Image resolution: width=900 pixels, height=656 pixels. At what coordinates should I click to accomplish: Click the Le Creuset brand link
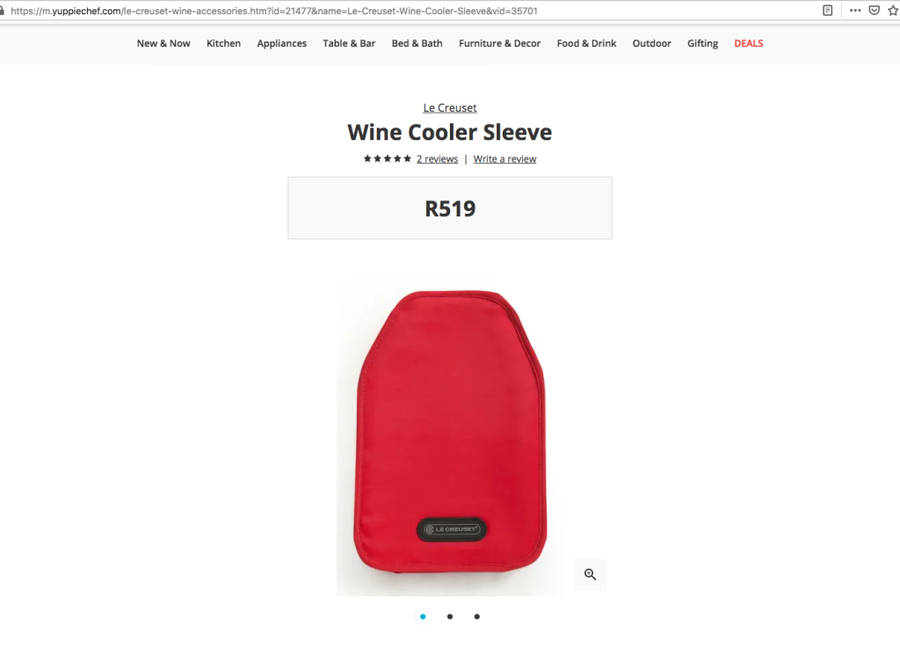450,108
